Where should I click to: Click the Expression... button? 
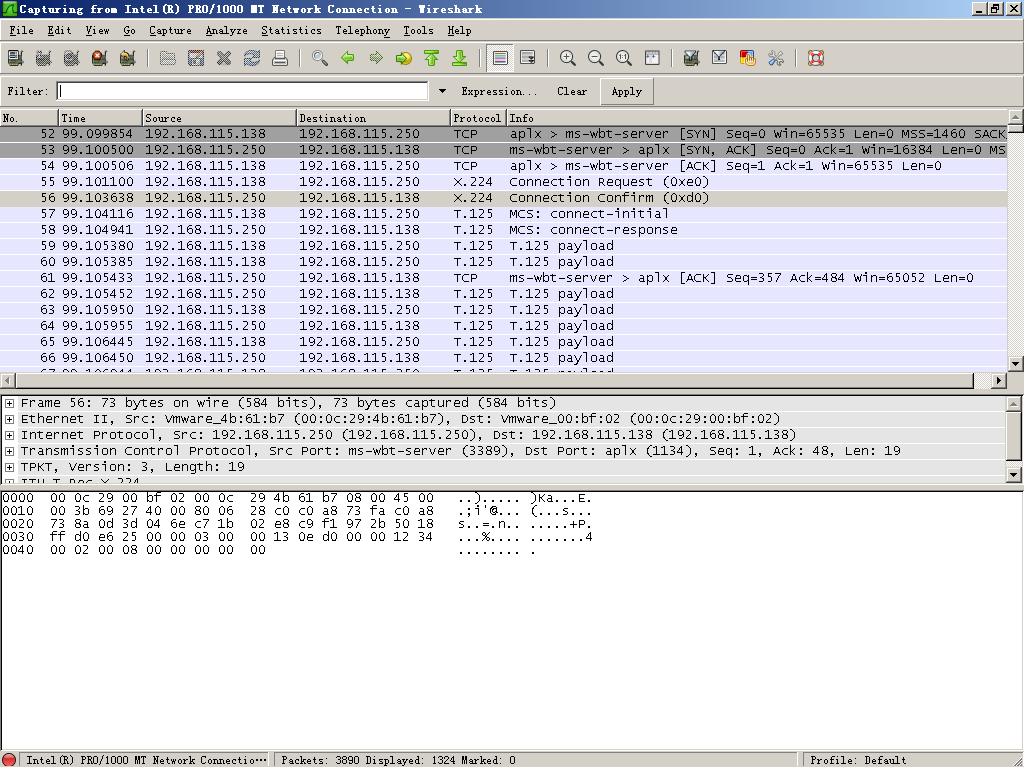(x=499, y=91)
